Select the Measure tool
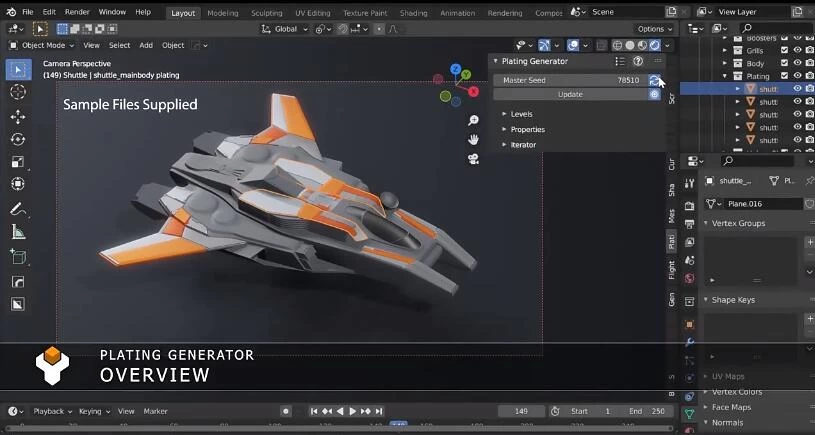This screenshot has width=815, height=435. (x=17, y=232)
